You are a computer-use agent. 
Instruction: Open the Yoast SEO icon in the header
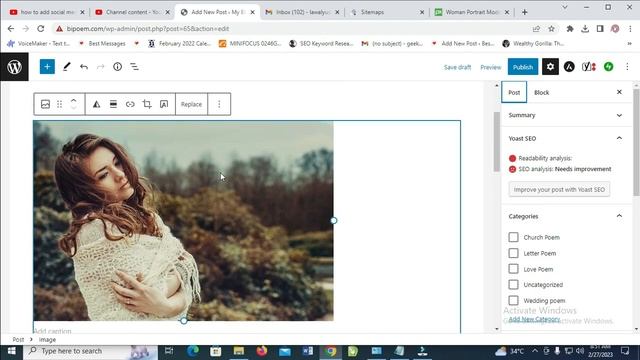pos(589,67)
